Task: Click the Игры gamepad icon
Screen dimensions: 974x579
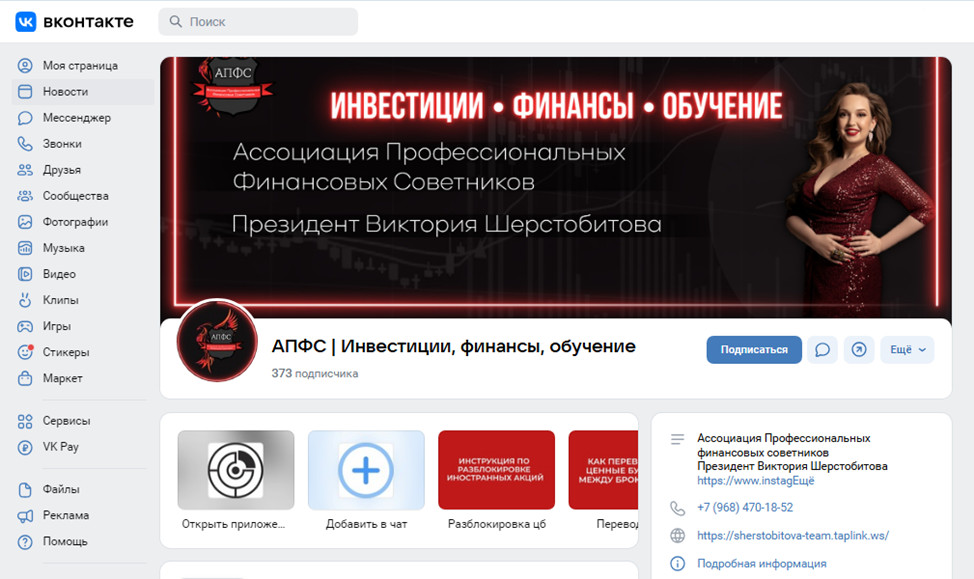Action: [x=25, y=326]
